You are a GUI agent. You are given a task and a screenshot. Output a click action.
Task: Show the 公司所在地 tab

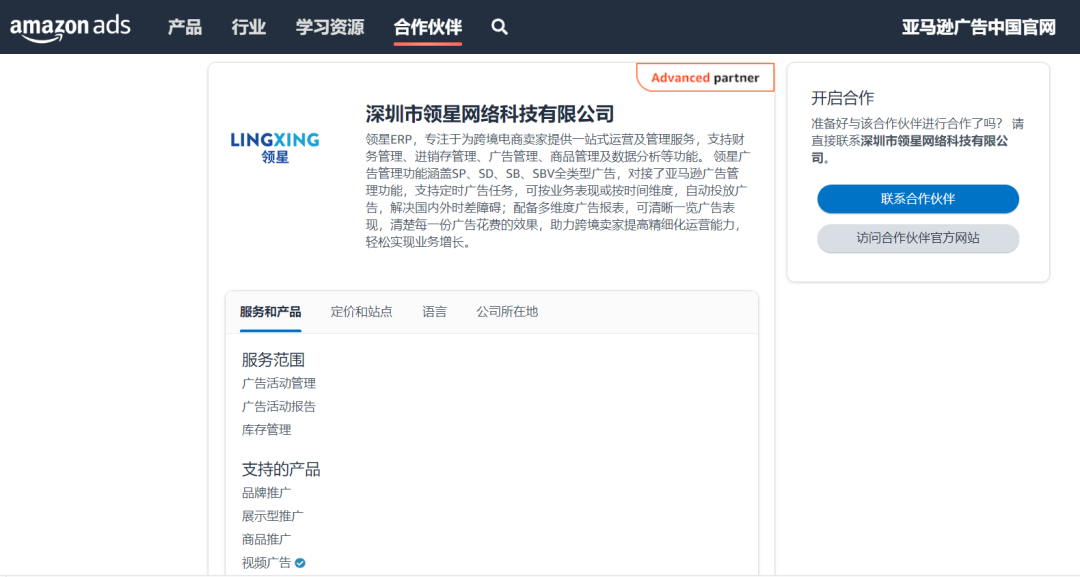[x=507, y=312]
